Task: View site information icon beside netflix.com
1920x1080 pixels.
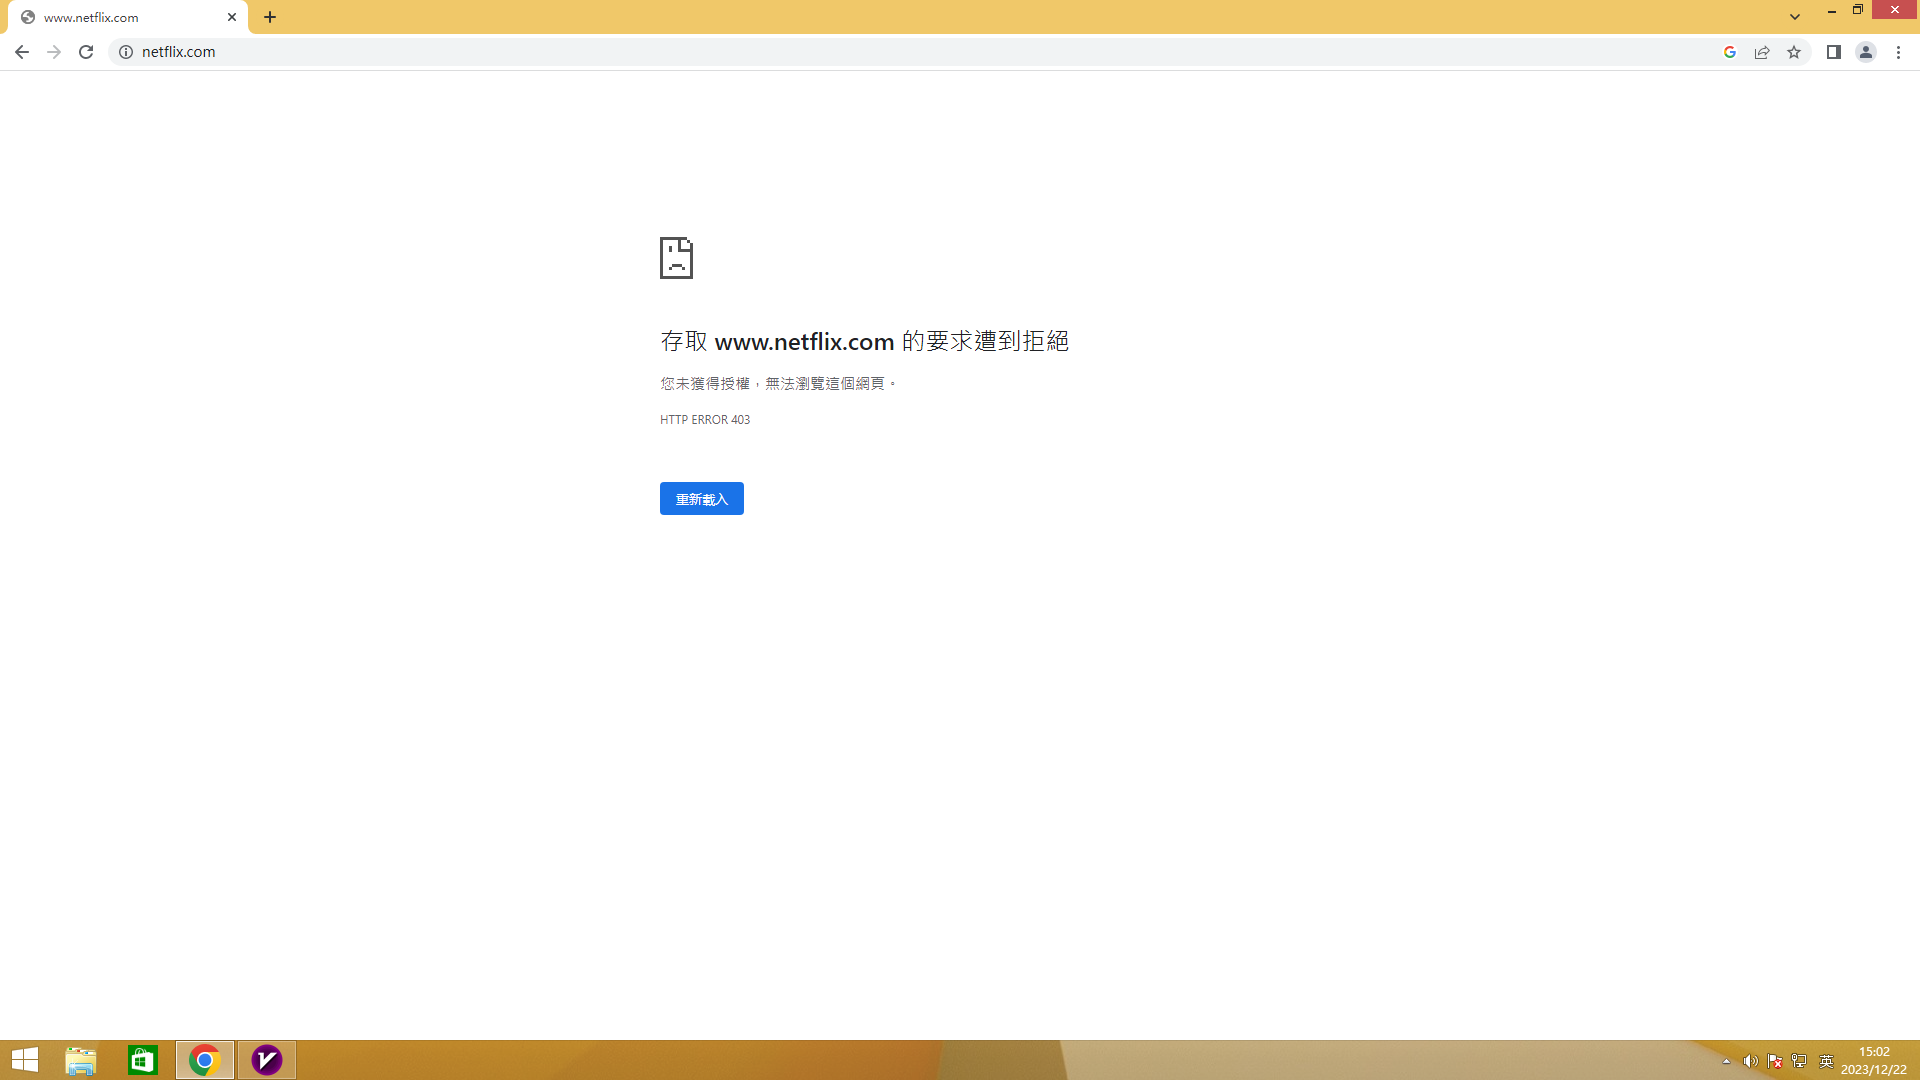Action: (x=126, y=52)
